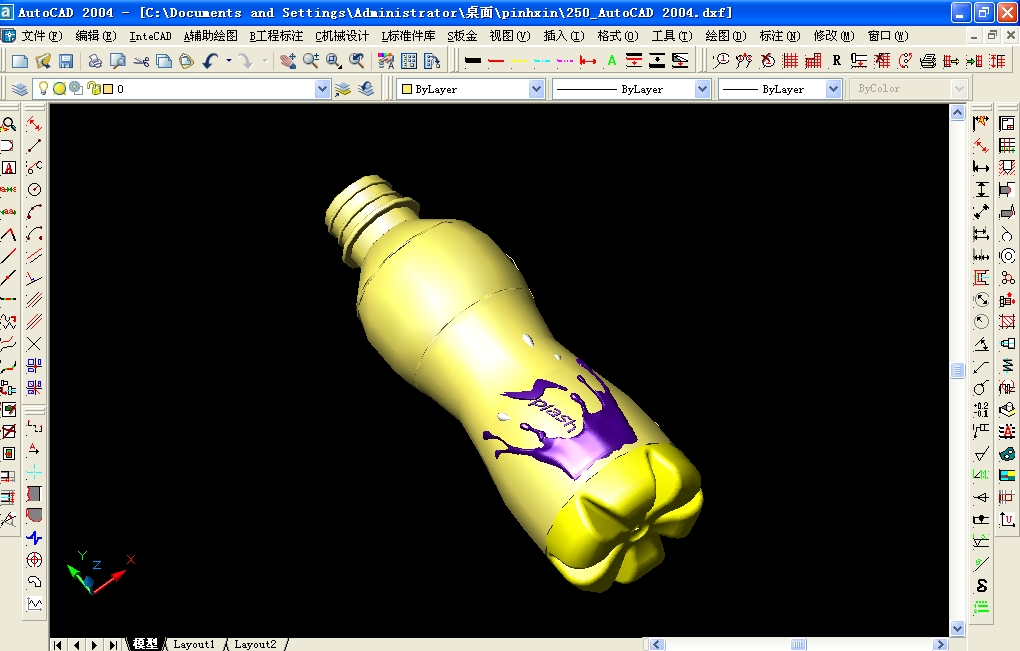Open the Undo history dropdown arrow
Viewport: 1020px width, 651px height.
coord(228,61)
